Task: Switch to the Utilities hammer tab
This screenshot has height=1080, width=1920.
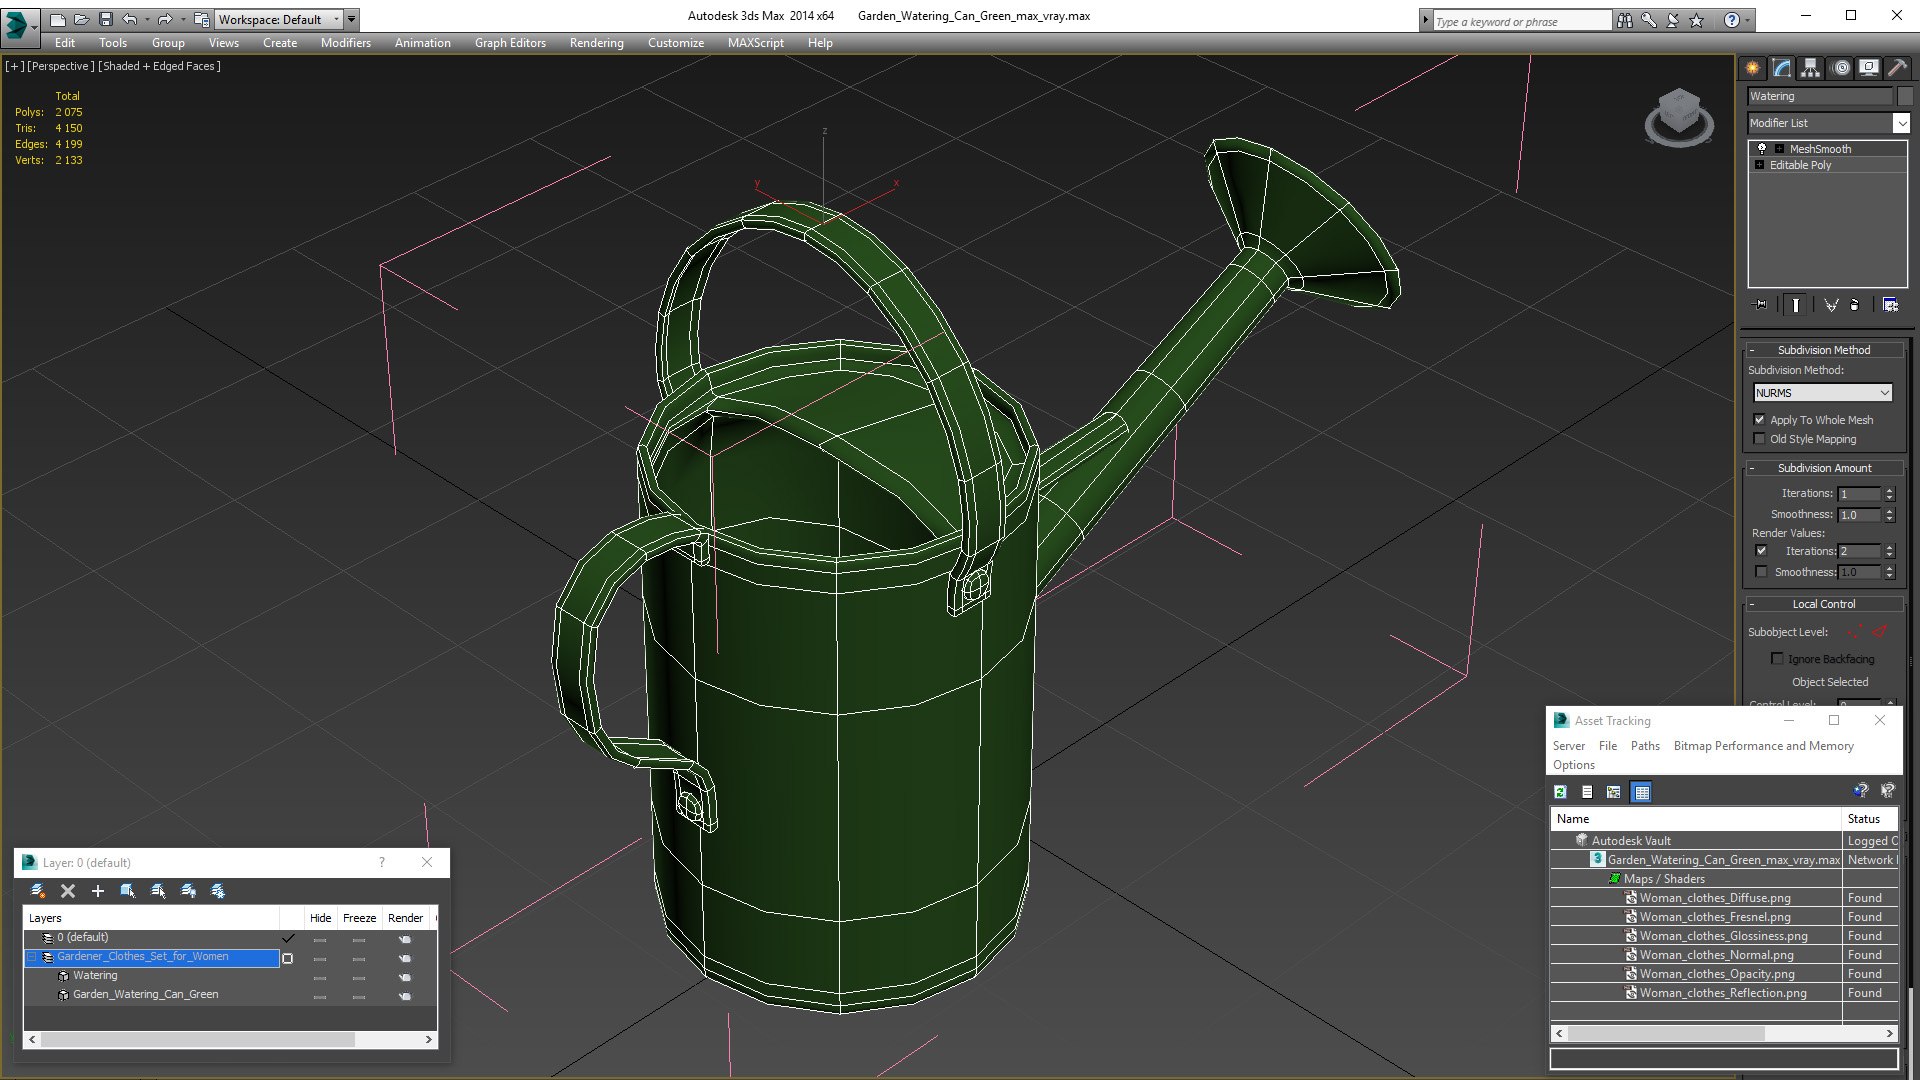Action: [1897, 68]
